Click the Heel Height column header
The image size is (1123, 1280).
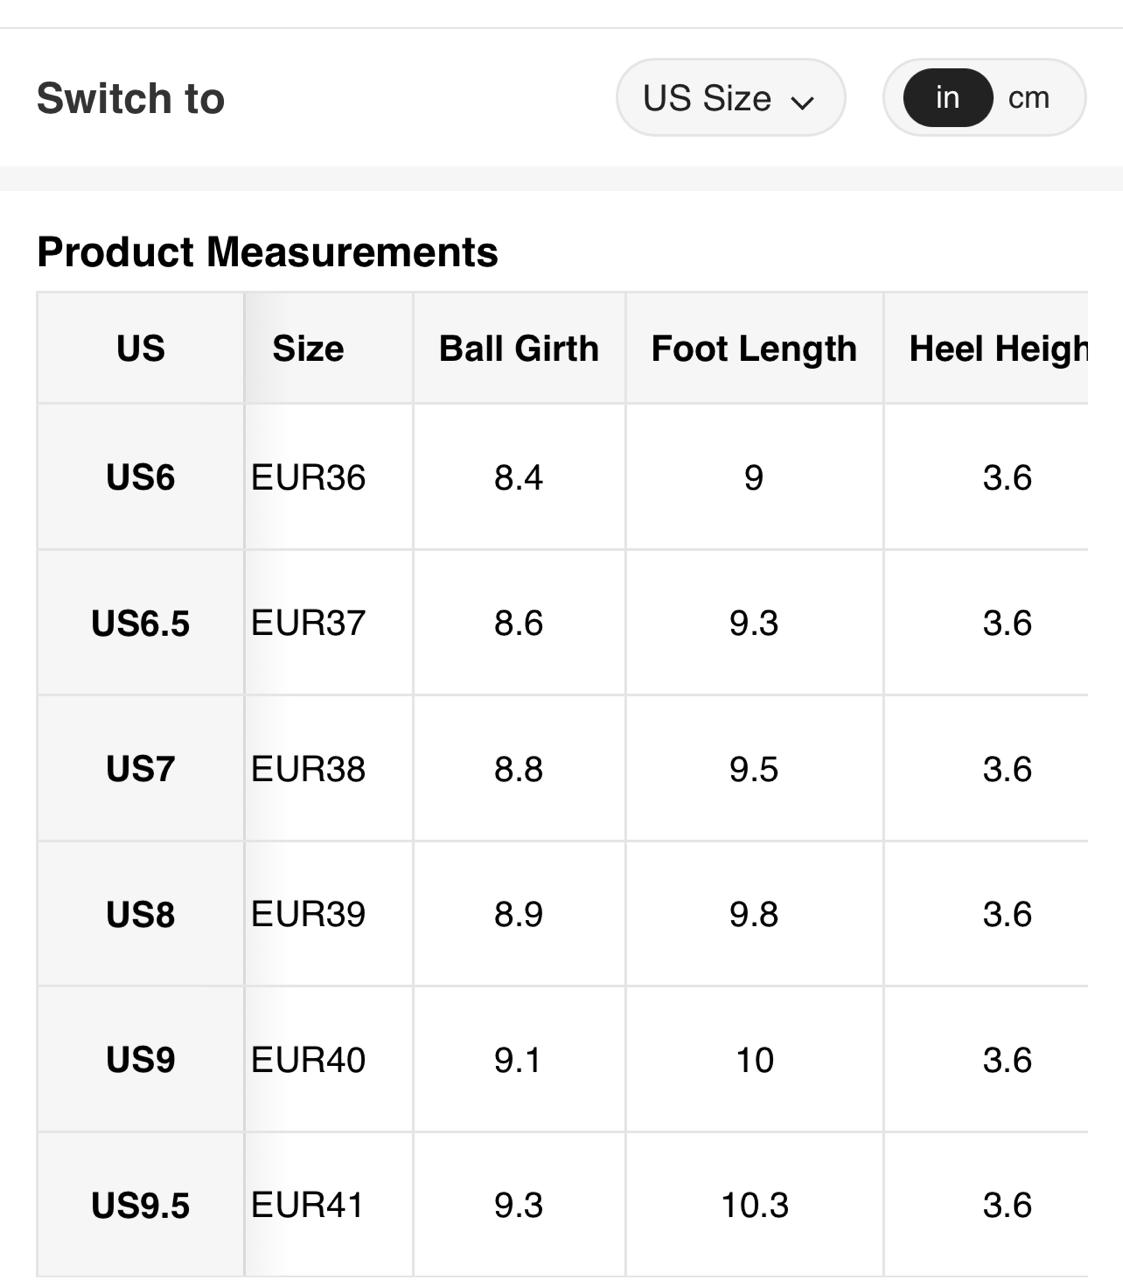click(x=997, y=349)
